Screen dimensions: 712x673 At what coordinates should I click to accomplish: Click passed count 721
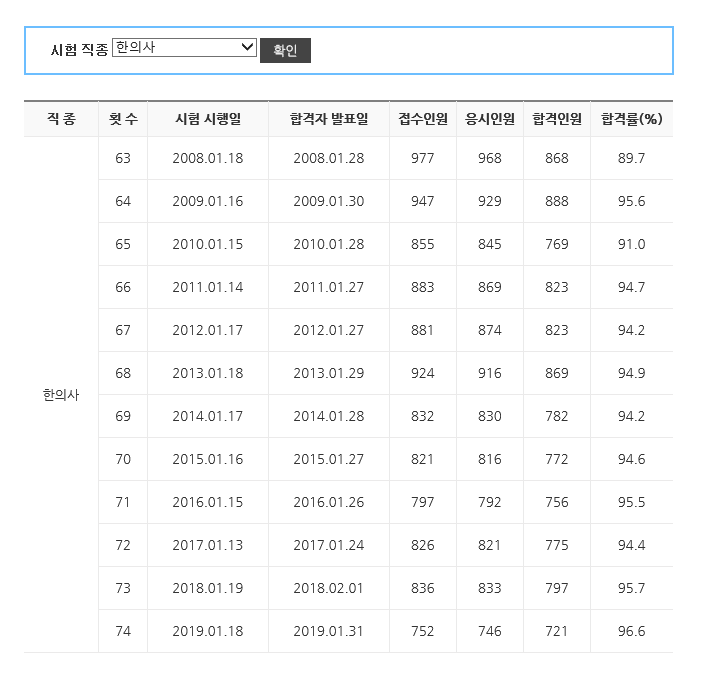(x=557, y=631)
